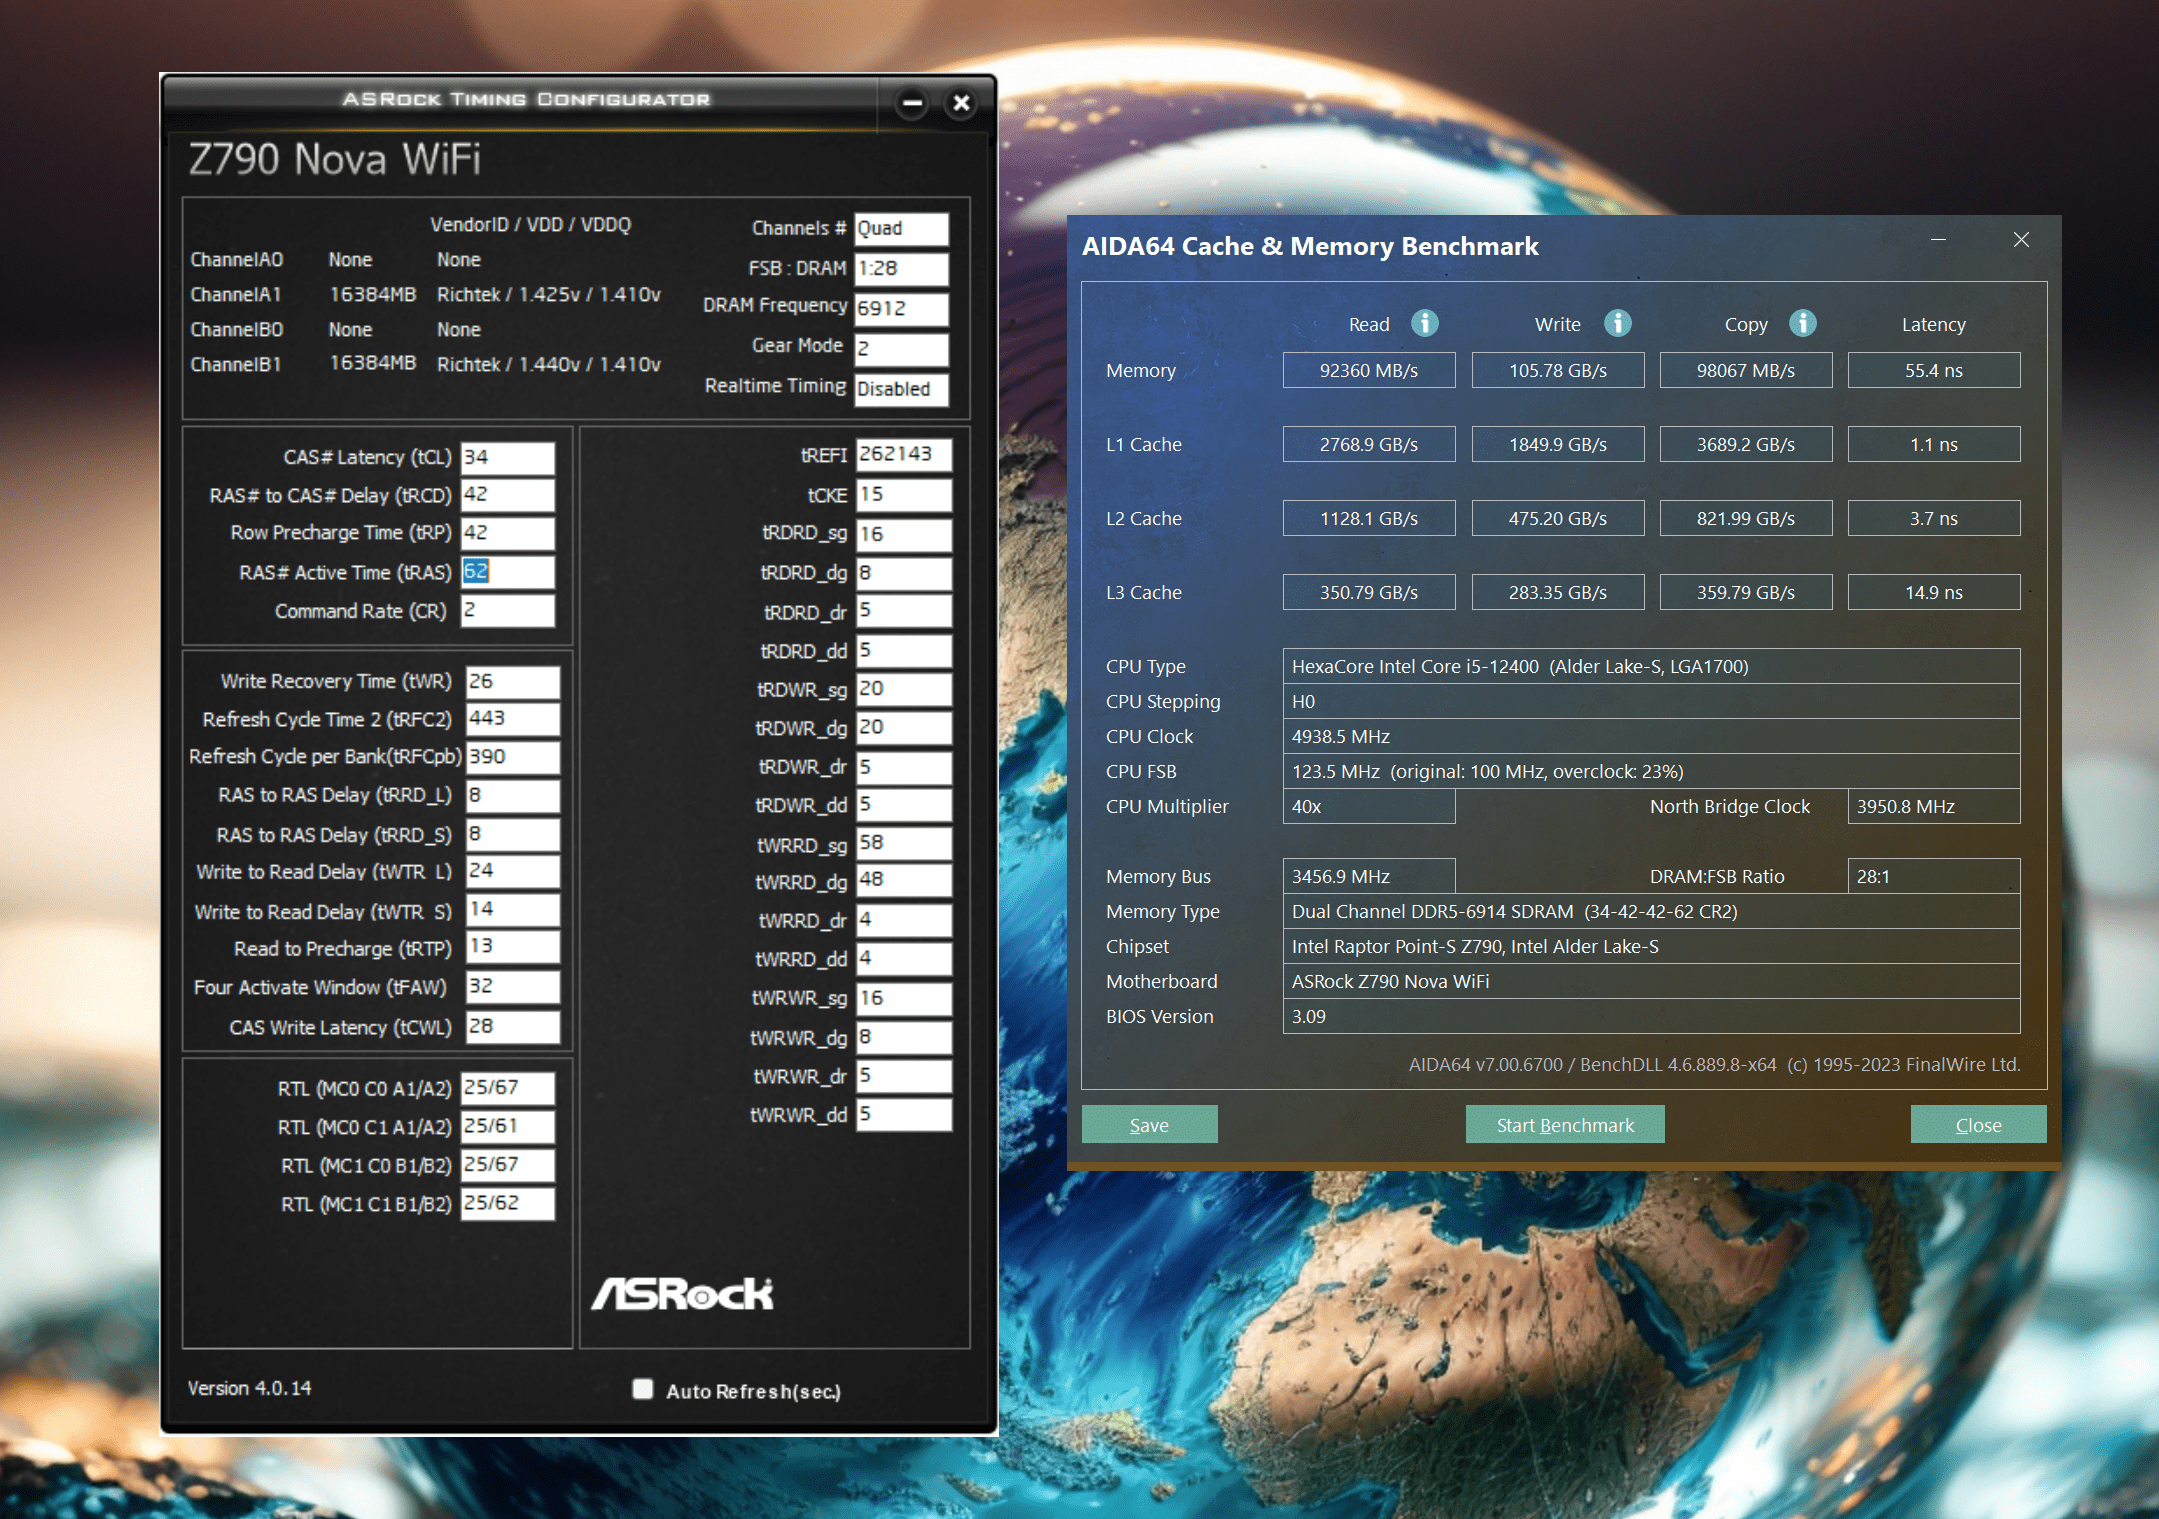Click the L3 Cache Latency value 14.9 ns
The image size is (2159, 1519).
click(1933, 592)
